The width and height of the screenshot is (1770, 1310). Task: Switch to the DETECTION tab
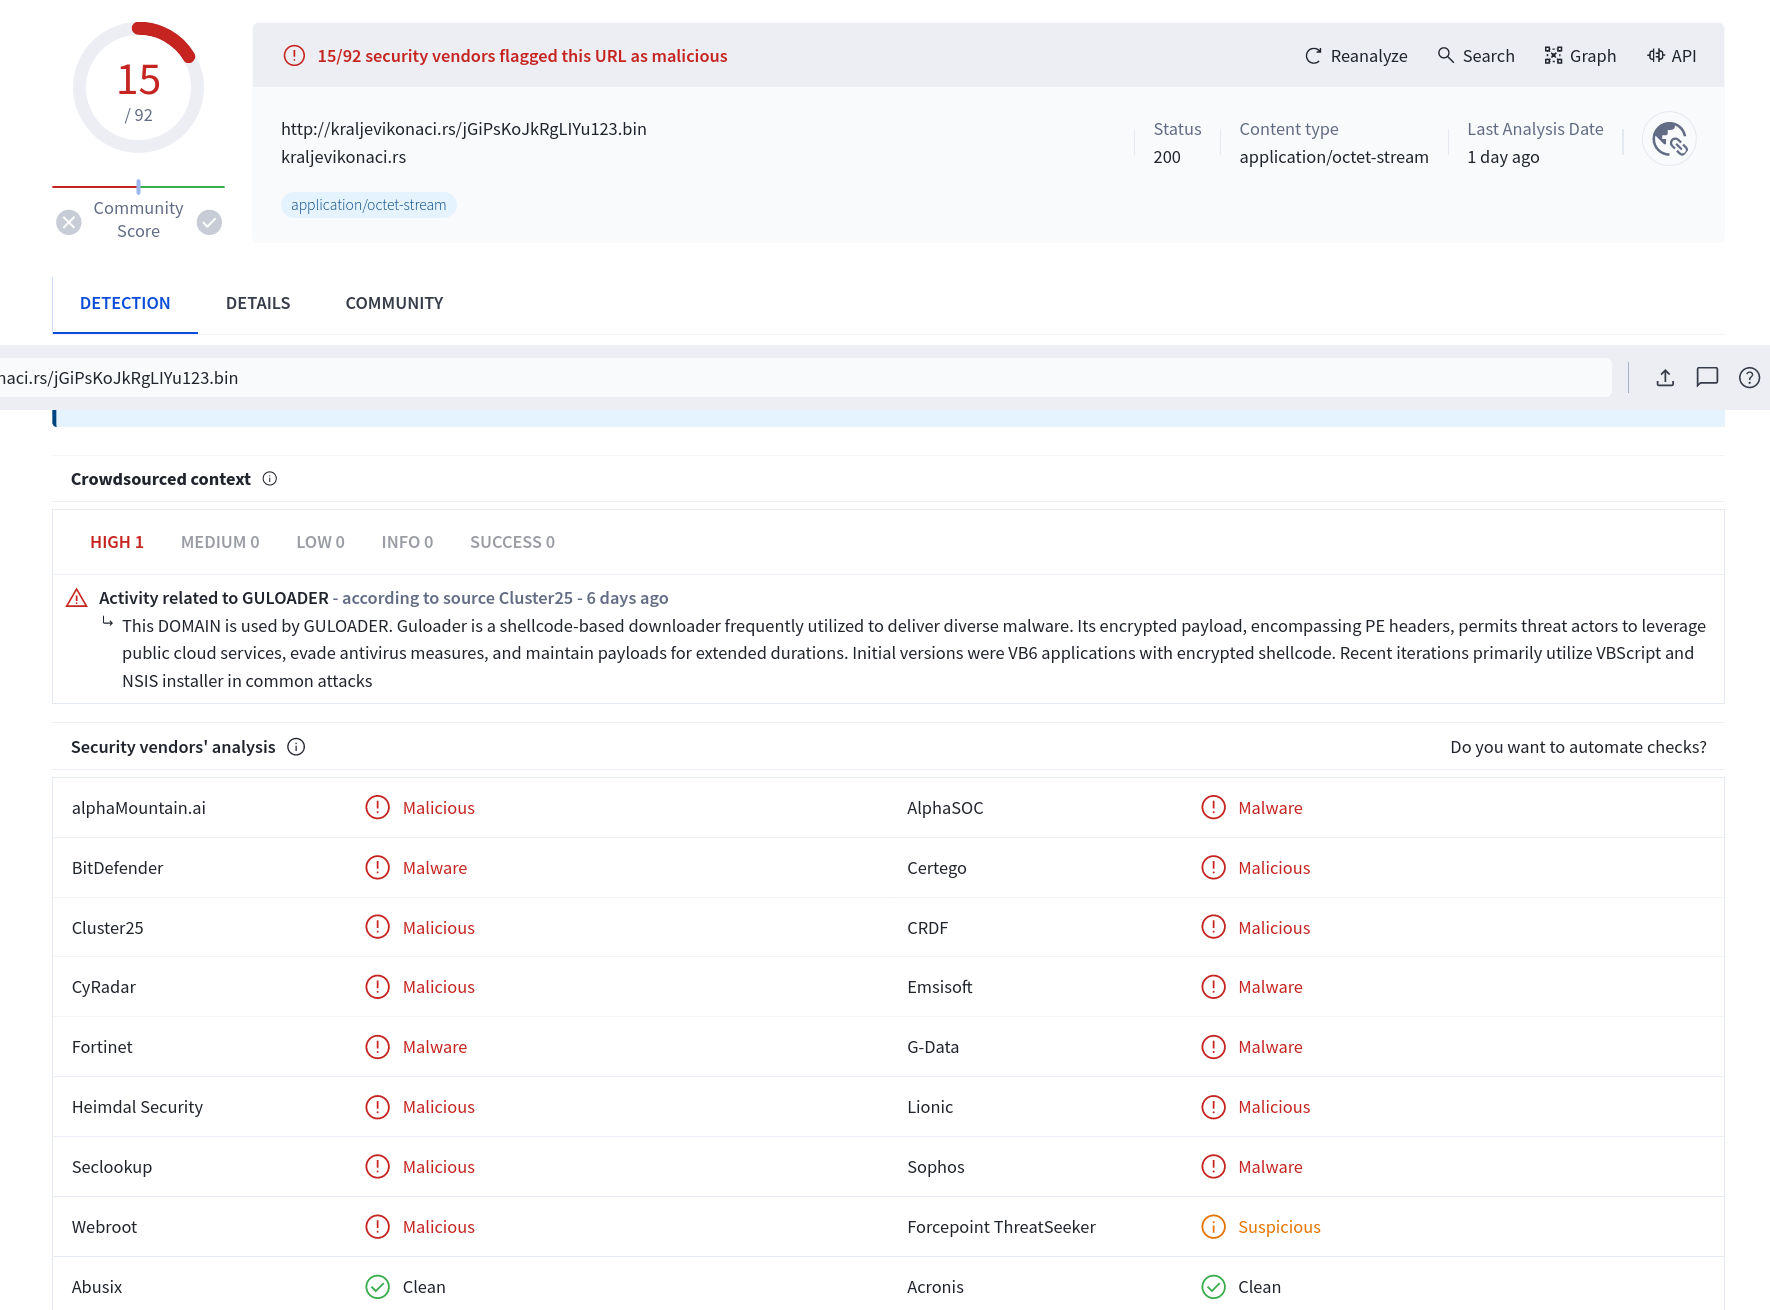tap(125, 303)
